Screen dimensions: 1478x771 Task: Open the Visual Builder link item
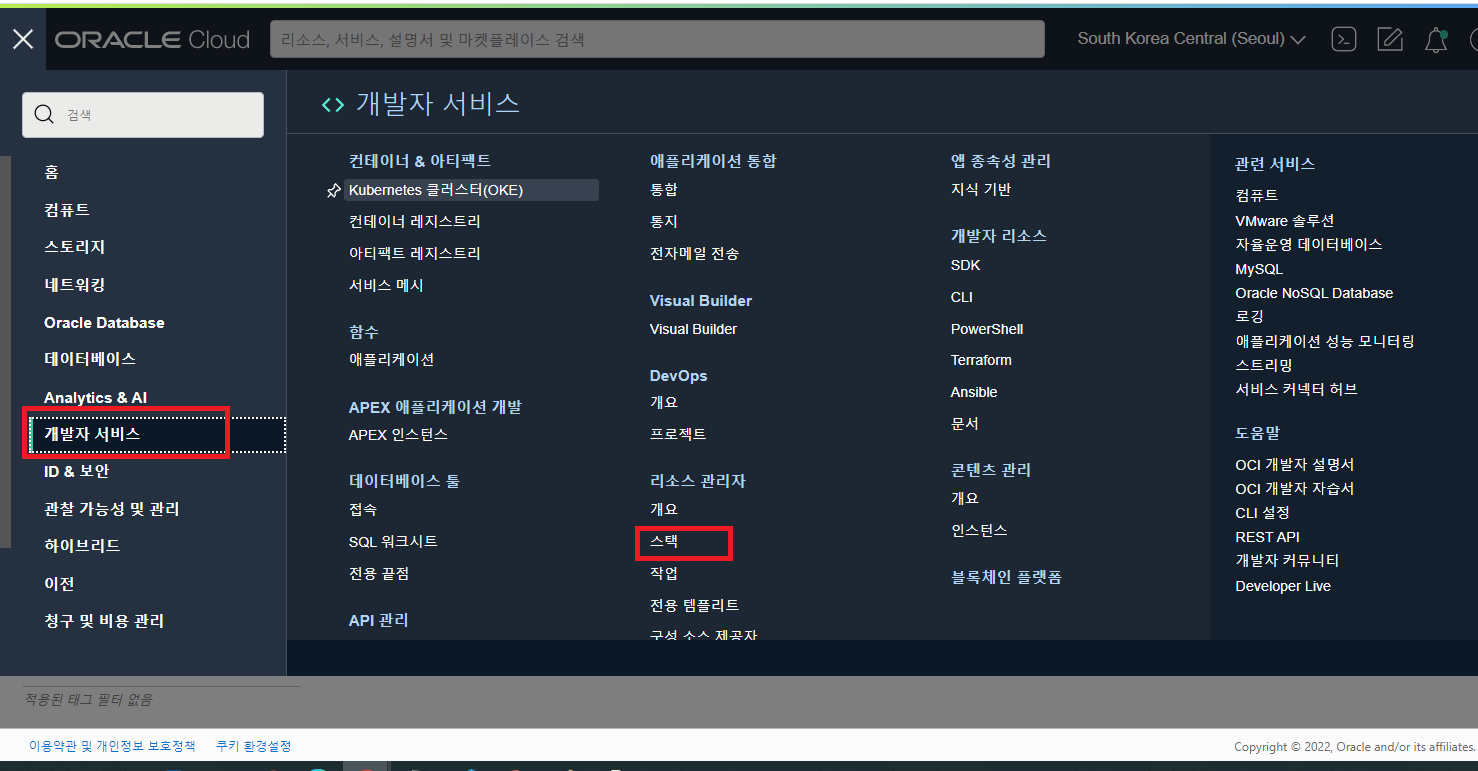(x=693, y=329)
